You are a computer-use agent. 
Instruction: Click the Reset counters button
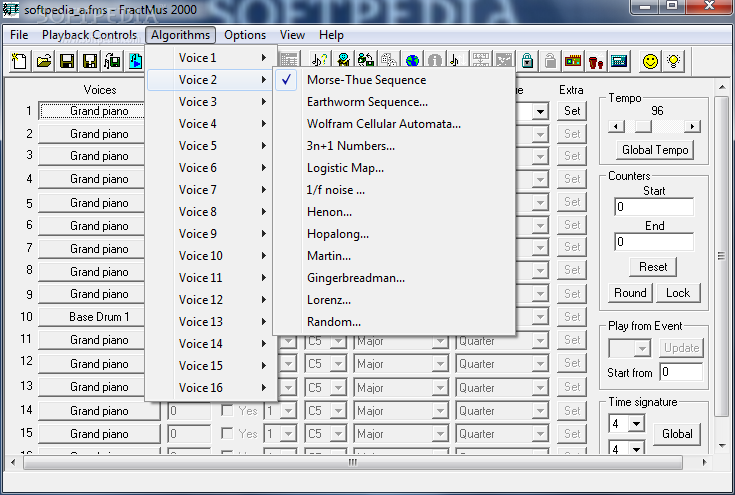tap(653, 267)
